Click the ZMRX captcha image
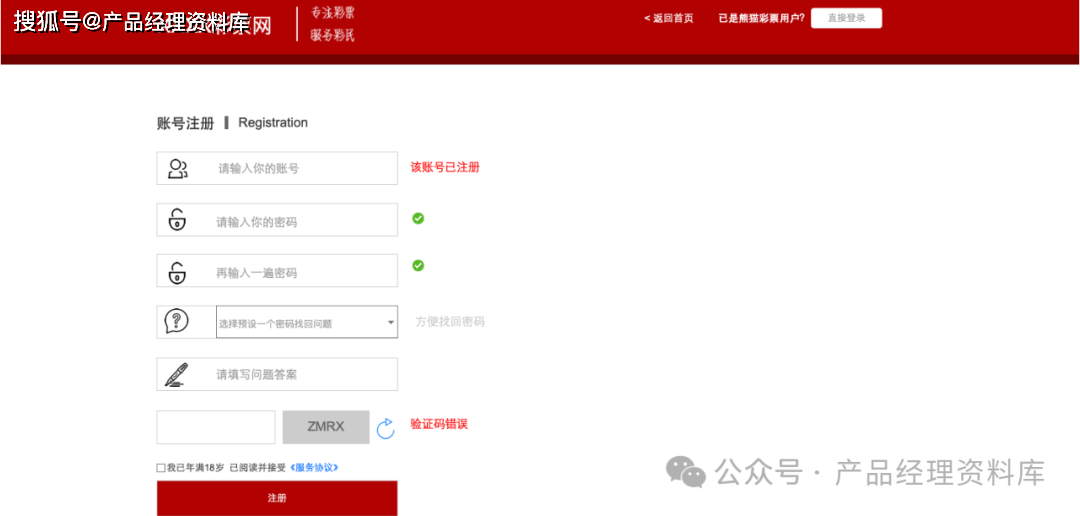Viewport: 1080px width, 516px height. [x=326, y=427]
